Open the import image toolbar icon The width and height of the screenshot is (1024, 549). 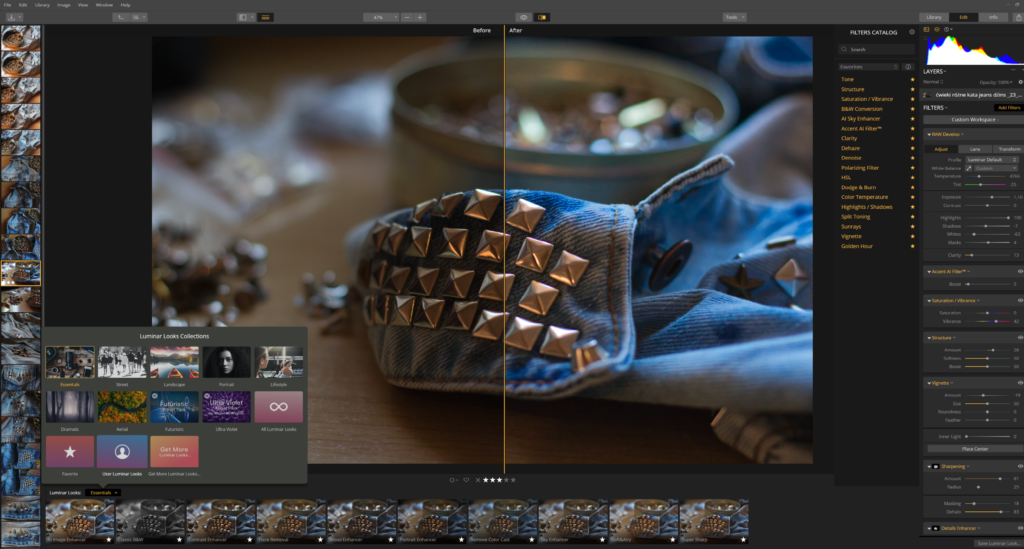pos(12,18)
